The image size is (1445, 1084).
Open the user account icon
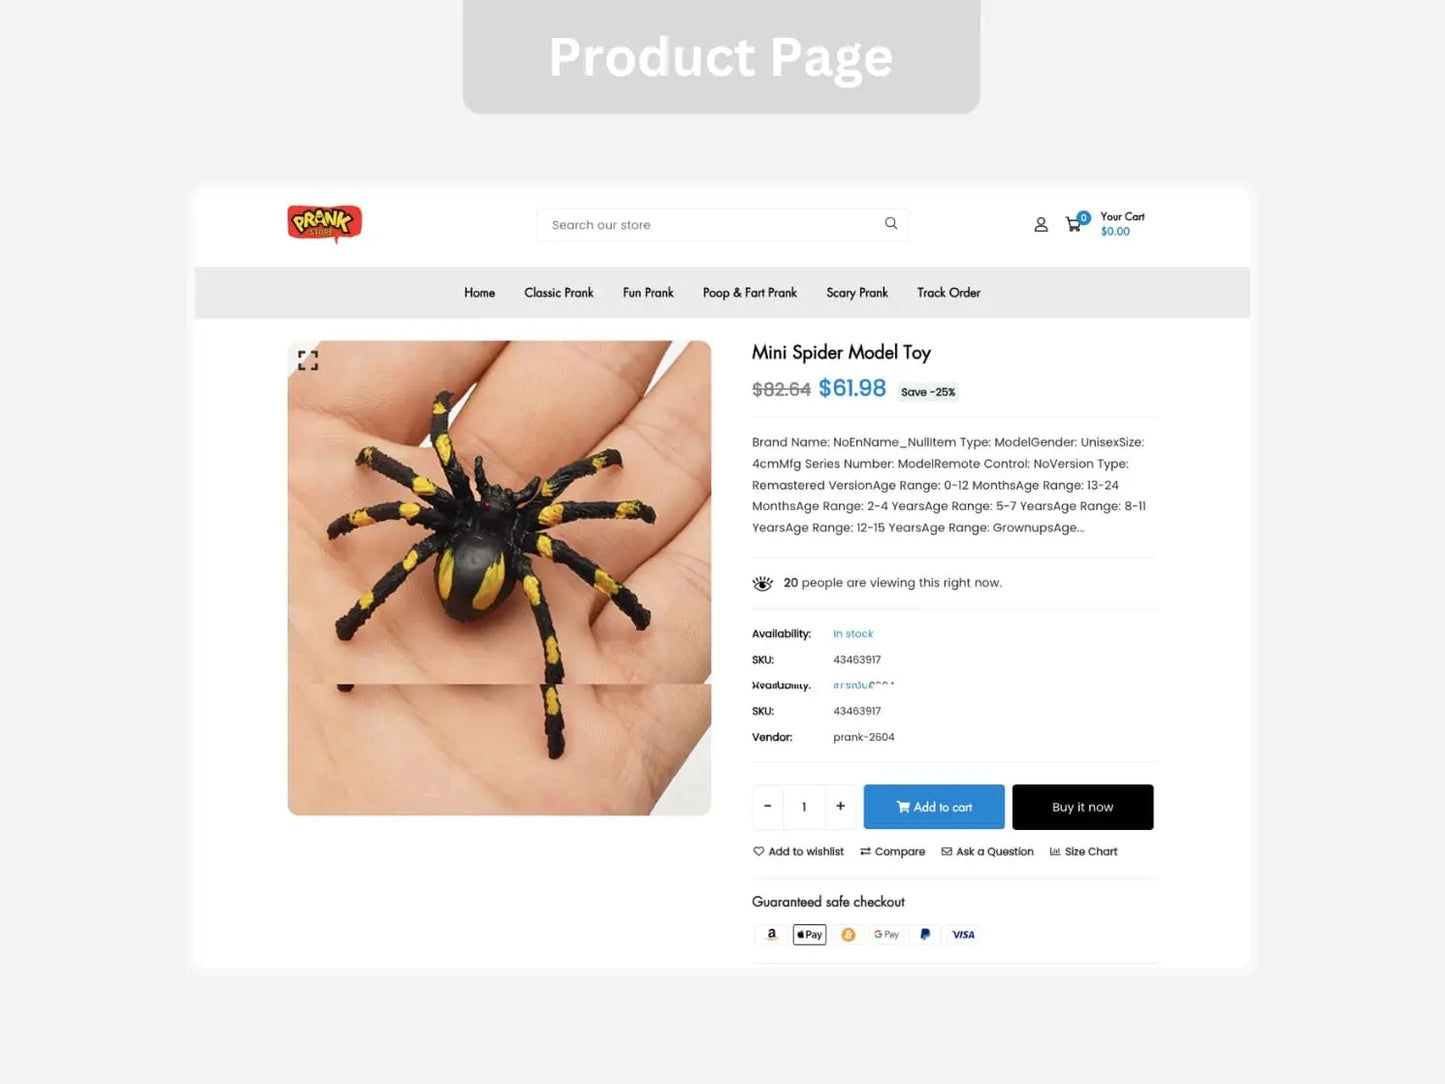[1041, 225]
